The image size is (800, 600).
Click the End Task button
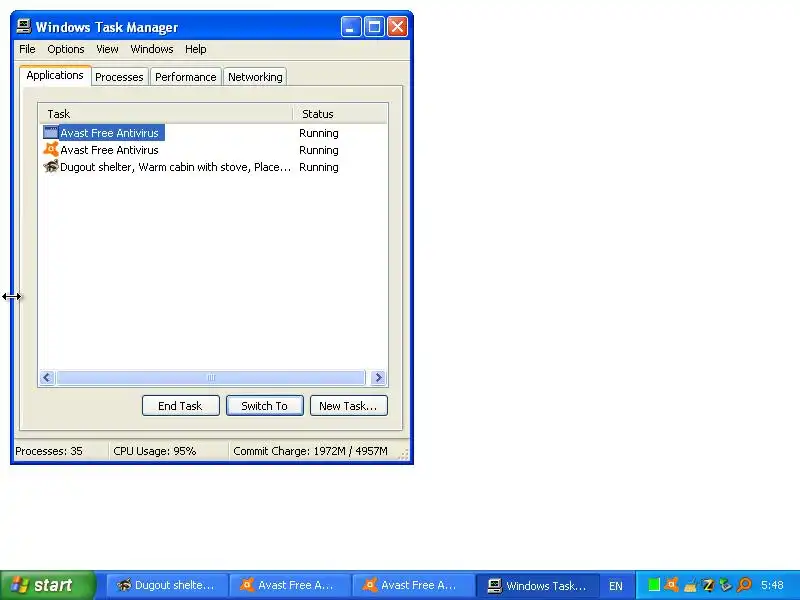[181, 406]
